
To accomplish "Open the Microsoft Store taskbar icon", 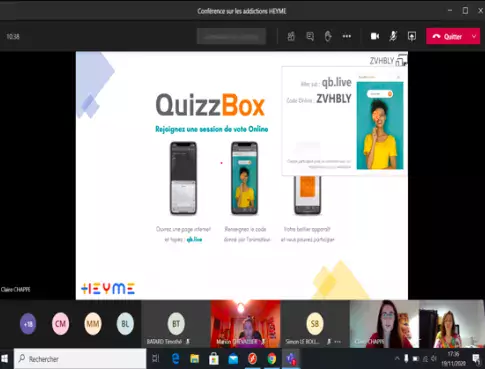I will tap(214, 359).
